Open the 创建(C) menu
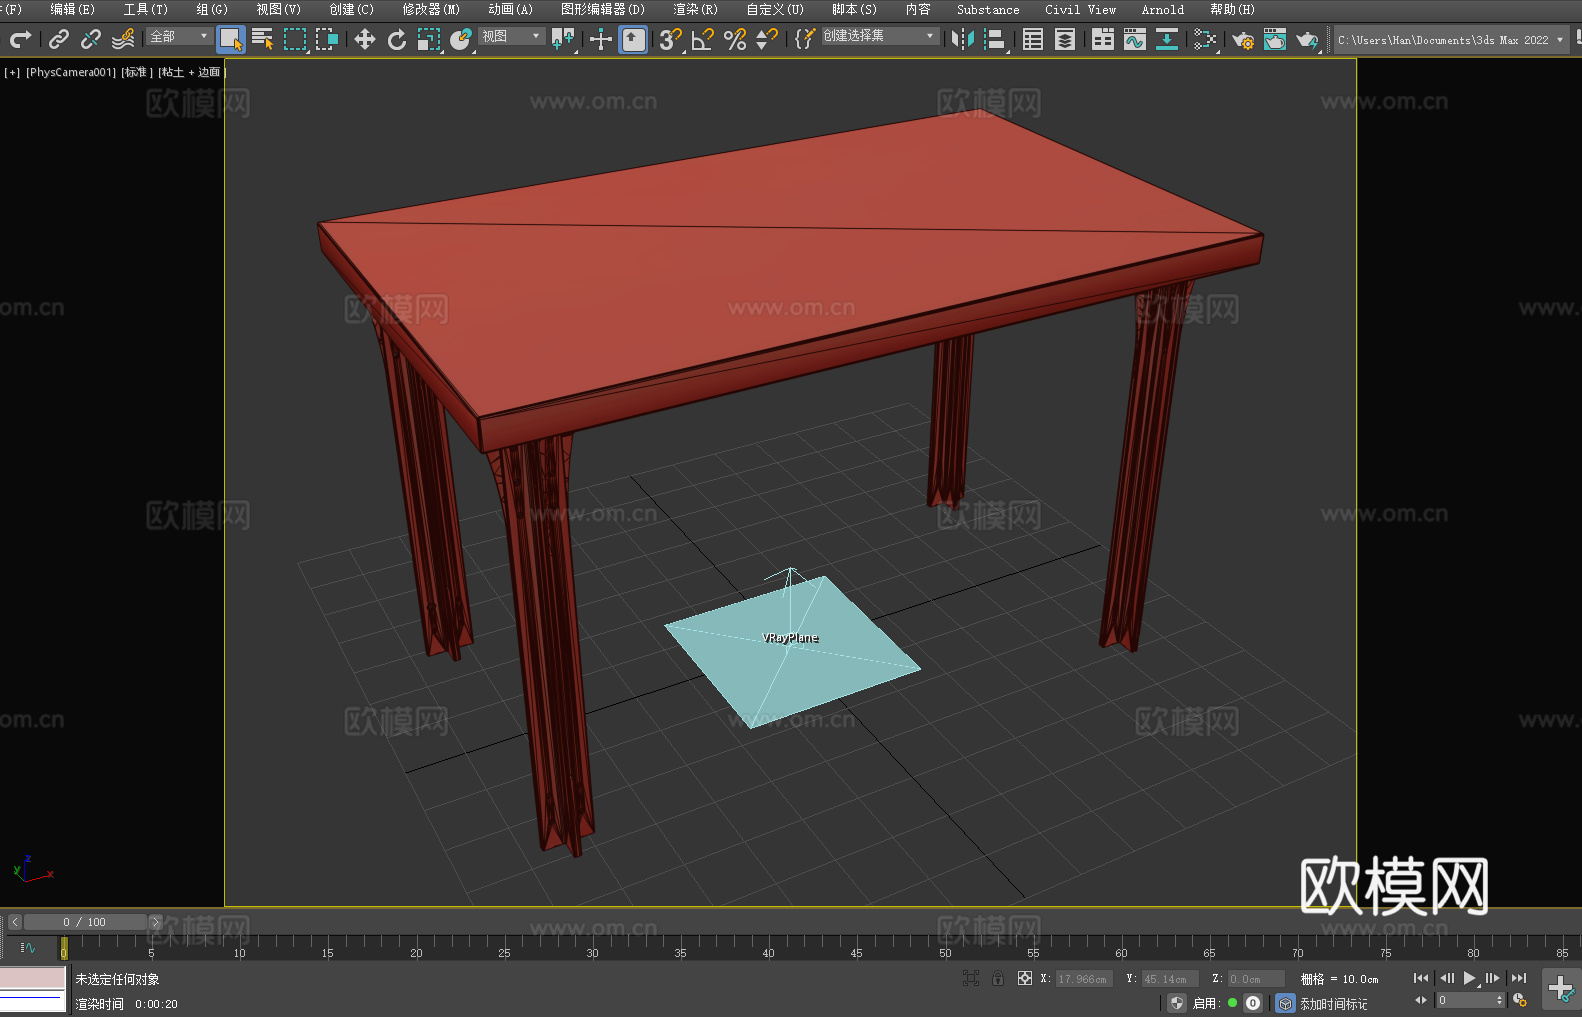 tap(351, 9)
